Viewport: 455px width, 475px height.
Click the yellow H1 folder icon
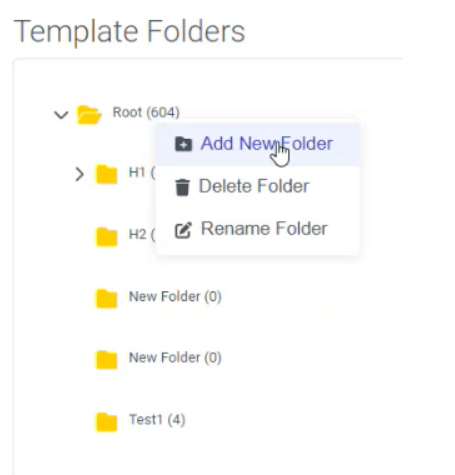click(107, 174)
